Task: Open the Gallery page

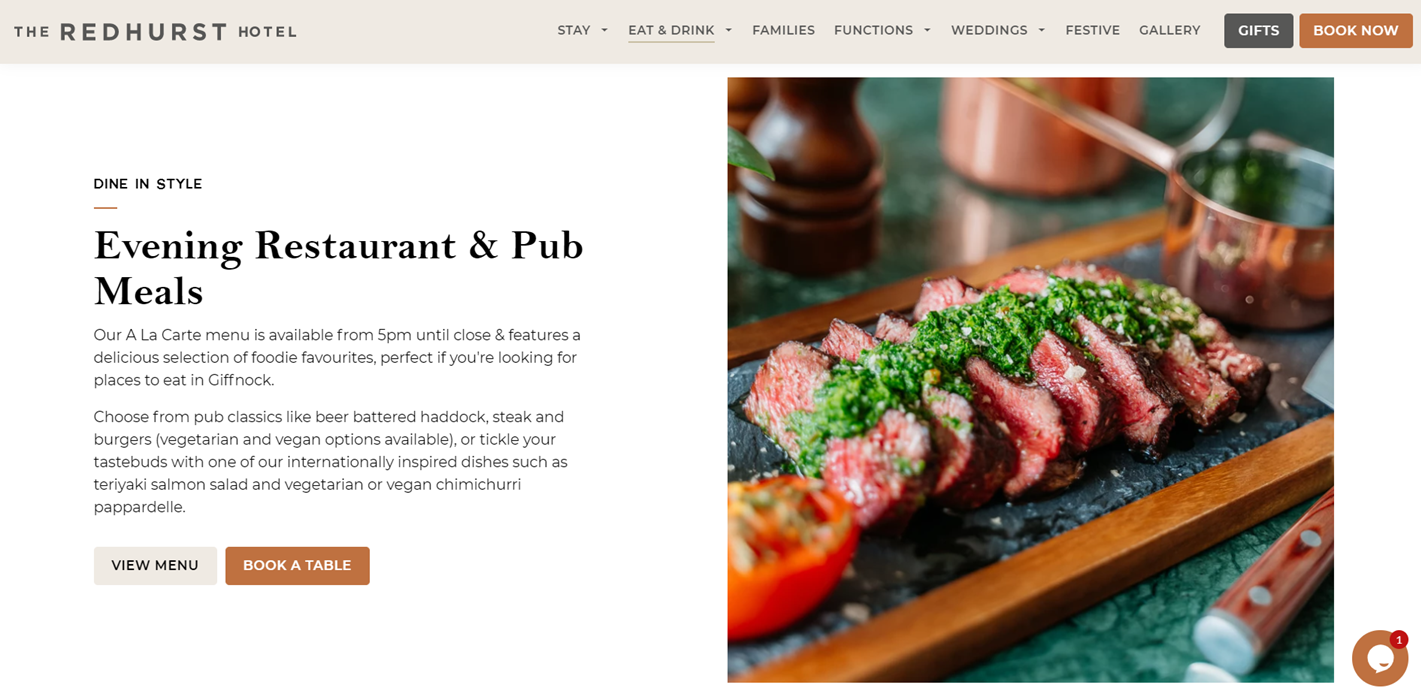Action: click(1169, 31)
